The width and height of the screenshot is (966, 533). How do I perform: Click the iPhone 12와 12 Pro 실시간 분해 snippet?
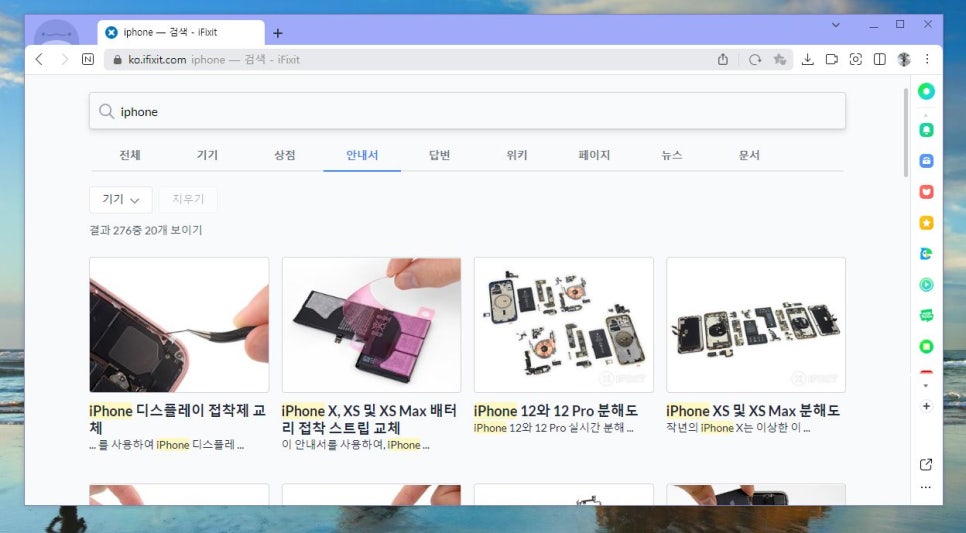click(x=553, y=428)
